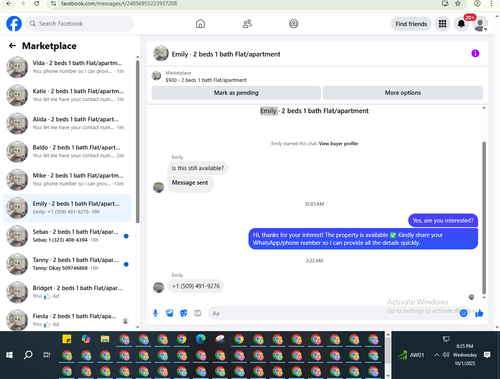The image size is (500, 379).
Task: Click the browser address bar URL
Action: pos(119,4)
